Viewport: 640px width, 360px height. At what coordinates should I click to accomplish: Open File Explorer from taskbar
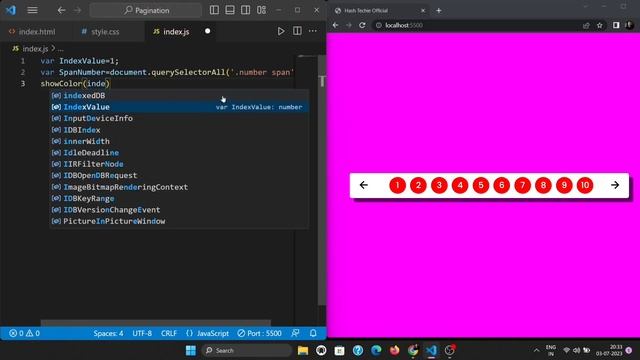303,350
